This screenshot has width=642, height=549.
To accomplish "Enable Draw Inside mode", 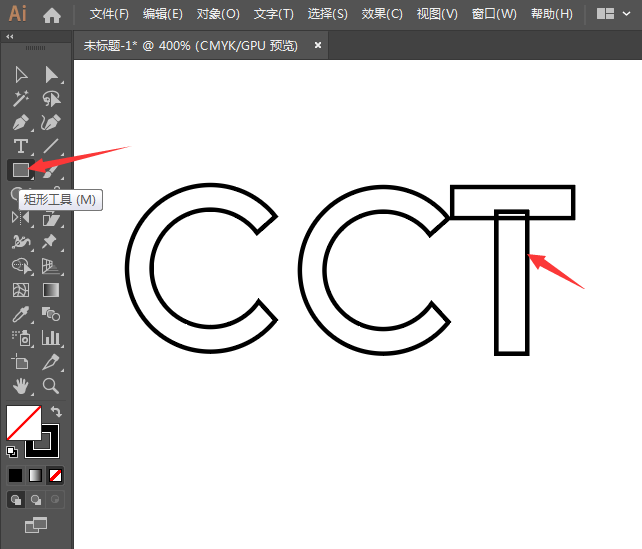I will [55, 499].
